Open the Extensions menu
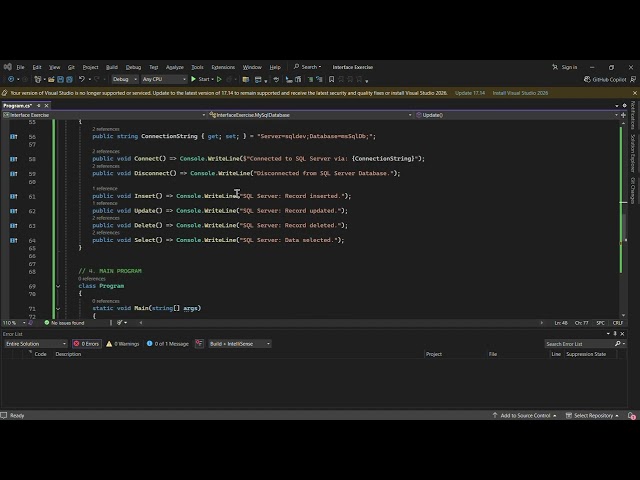The height and width of the screenshot is (480, 640). (223, 67)
